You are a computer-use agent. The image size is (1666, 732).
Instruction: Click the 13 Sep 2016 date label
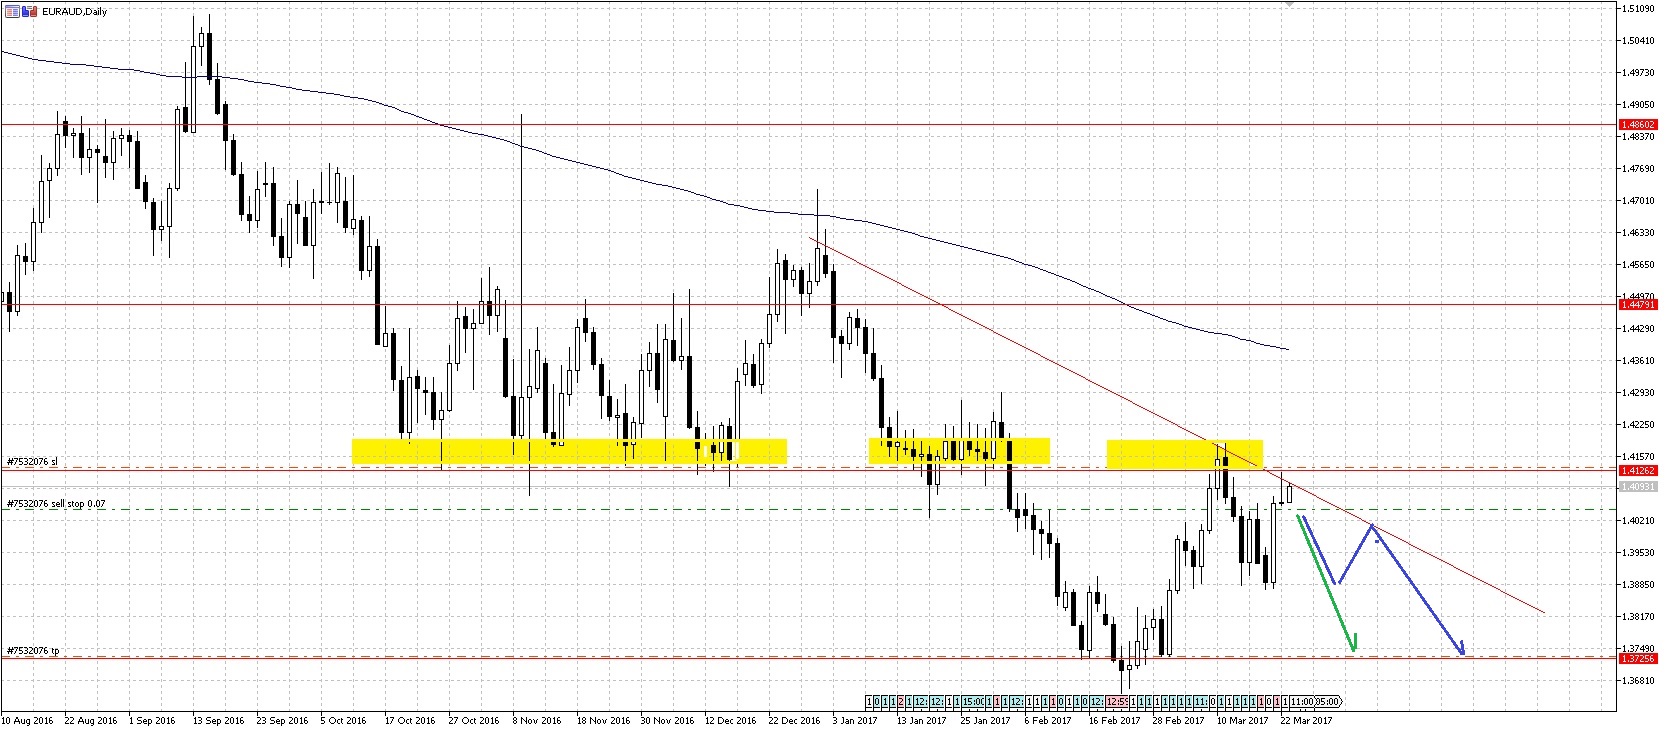coord(220,719)
